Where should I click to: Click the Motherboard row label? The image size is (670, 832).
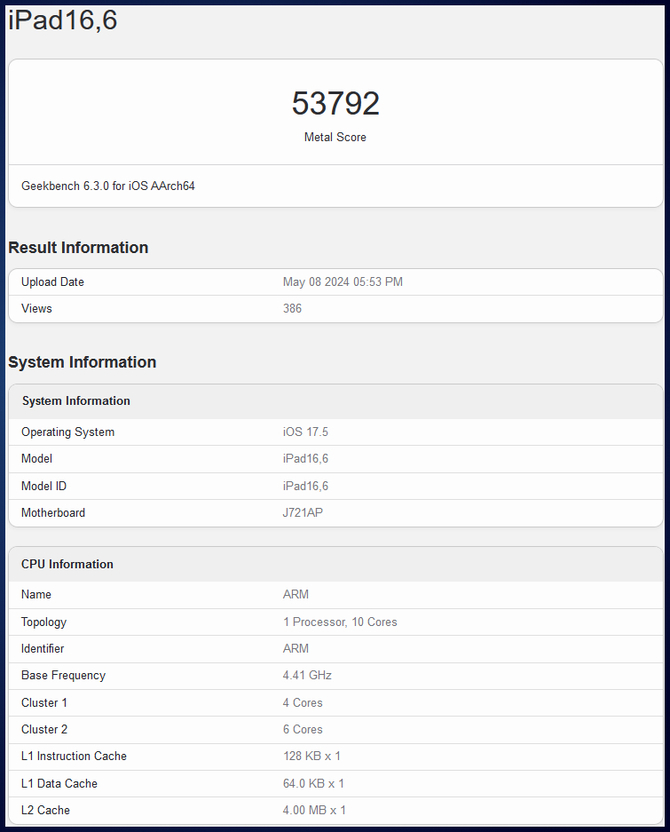click(53, 513)
